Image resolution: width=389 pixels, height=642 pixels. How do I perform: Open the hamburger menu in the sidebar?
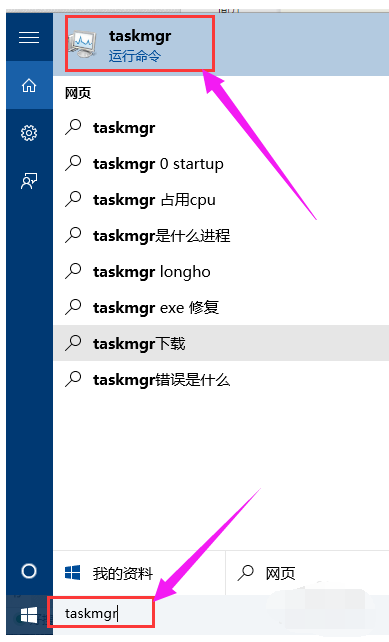[x=29, y=37]
